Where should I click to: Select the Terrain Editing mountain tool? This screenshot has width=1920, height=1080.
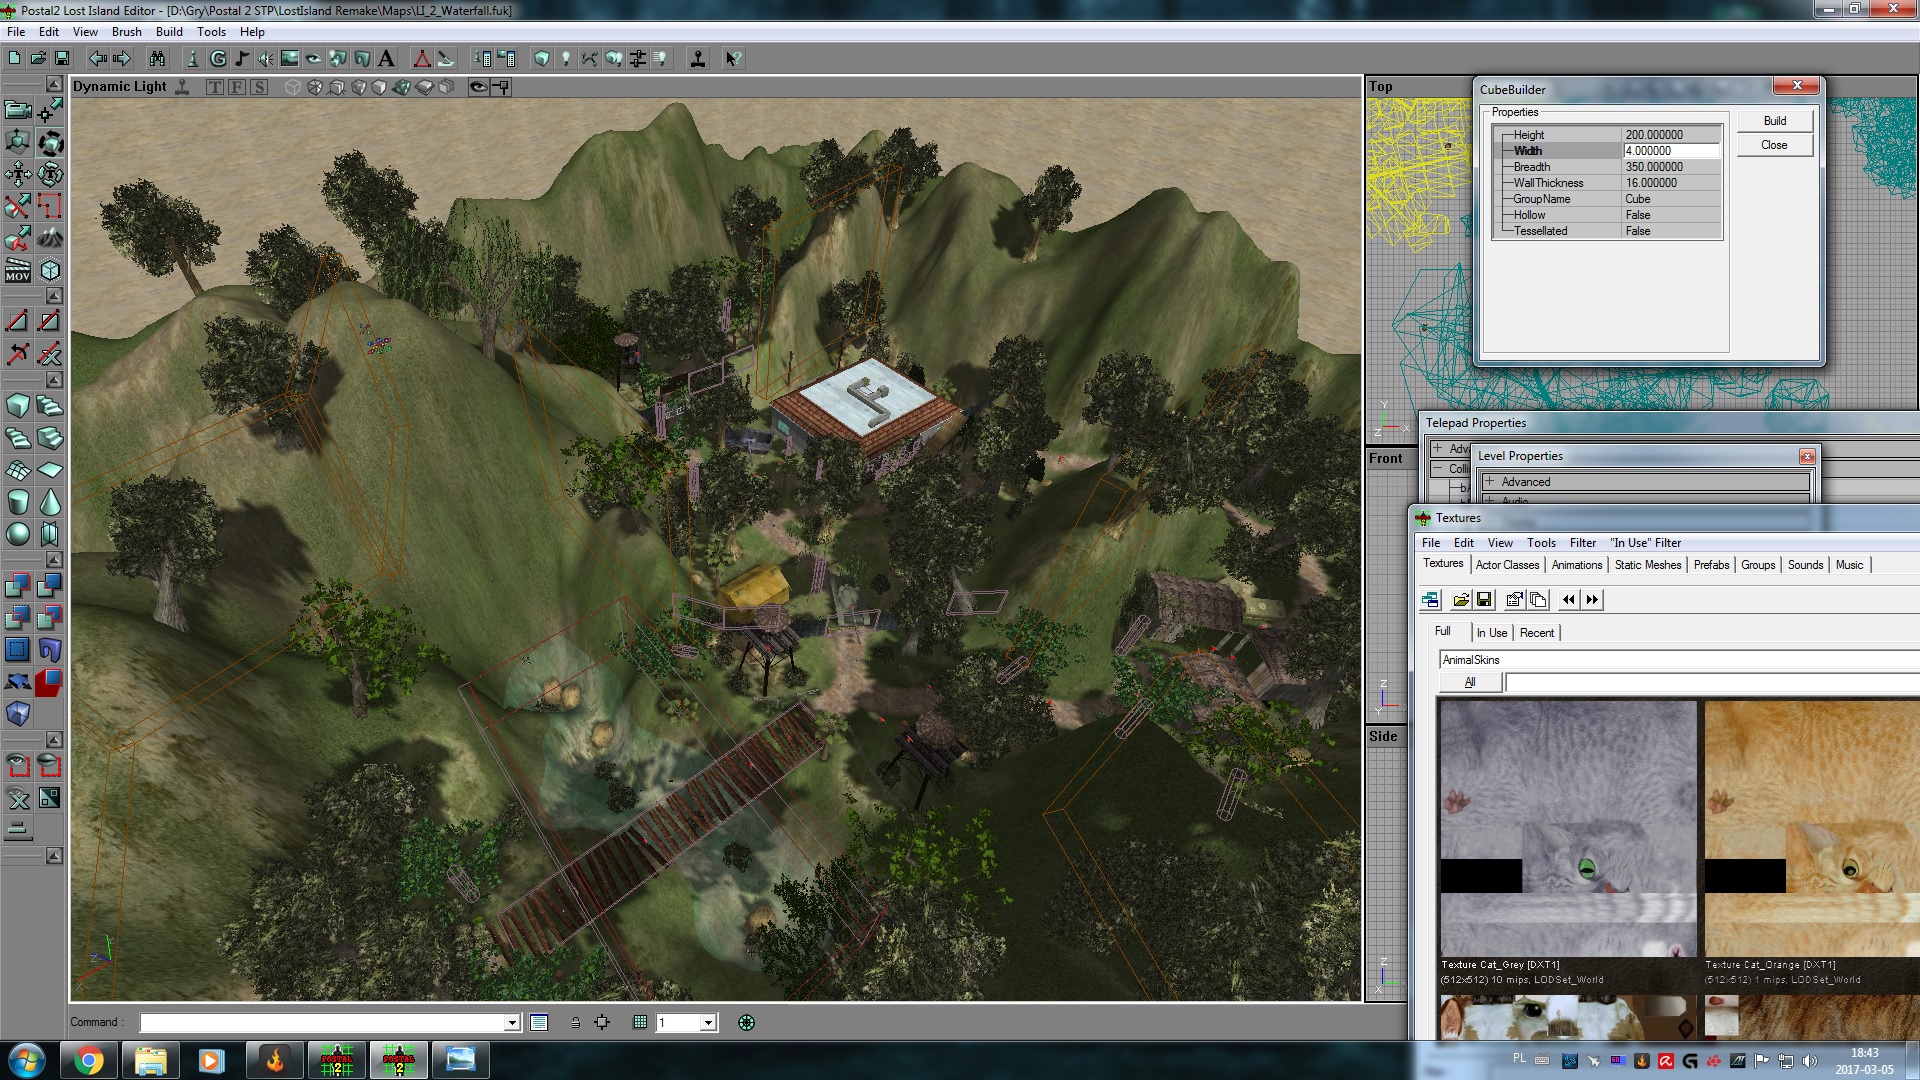click(x=50, y=238)
